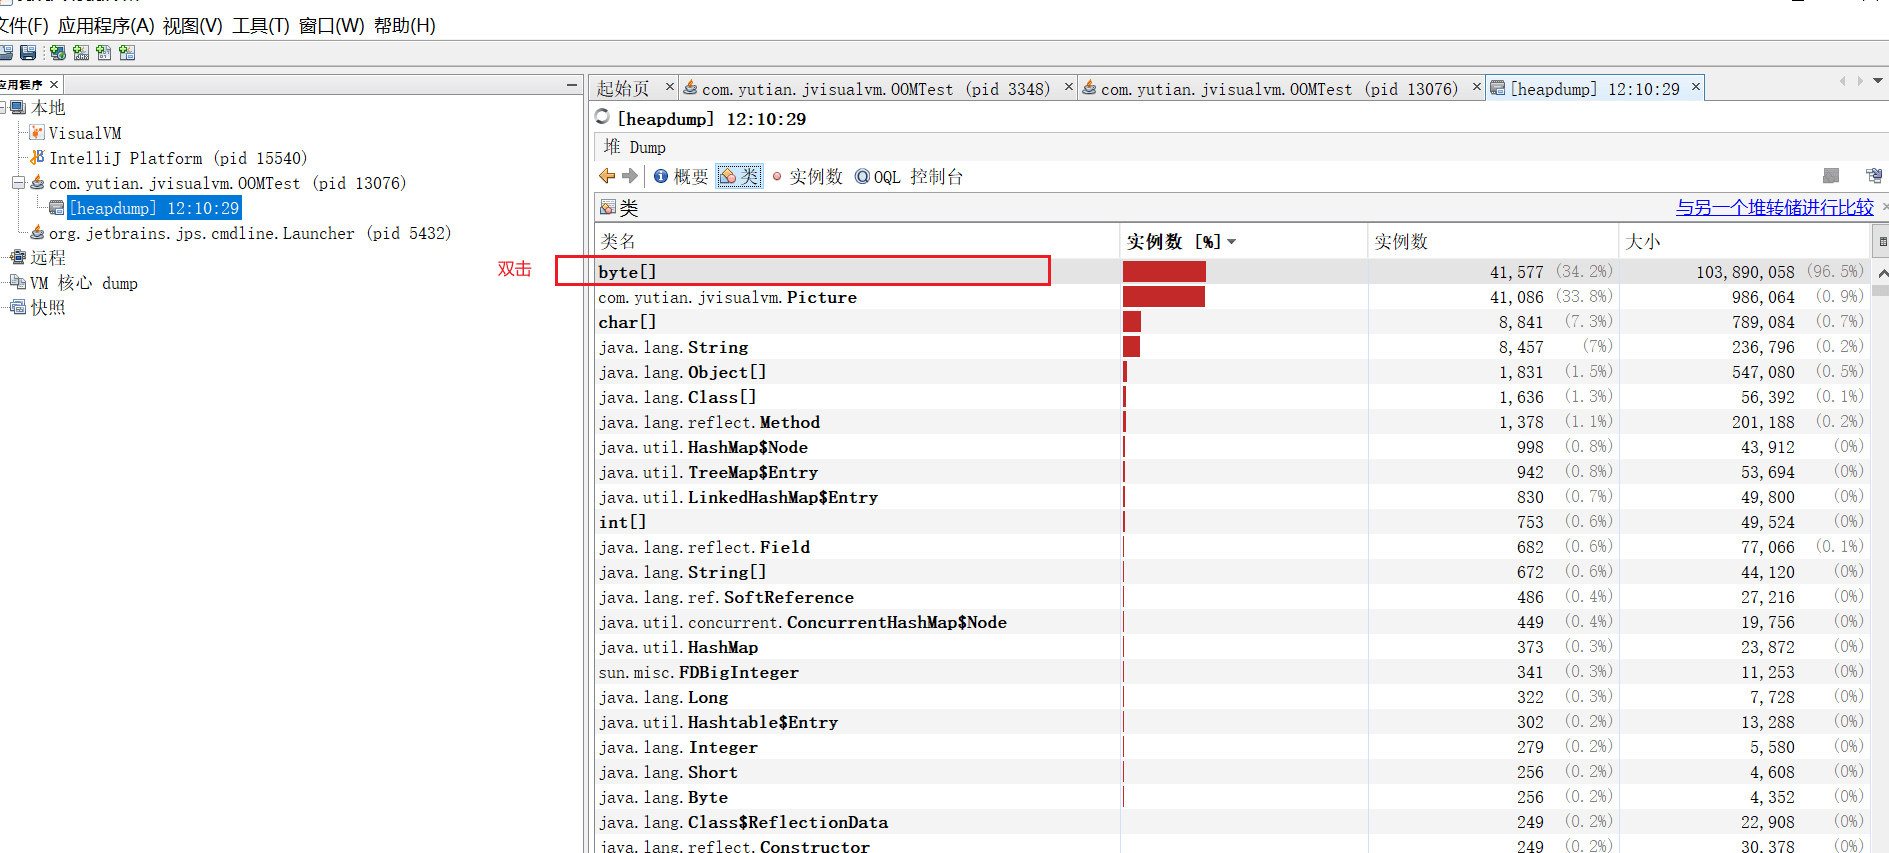Click the Add Remote Host toolbar icon
The height and width of the screenshot is (853, 1889).
58,53
